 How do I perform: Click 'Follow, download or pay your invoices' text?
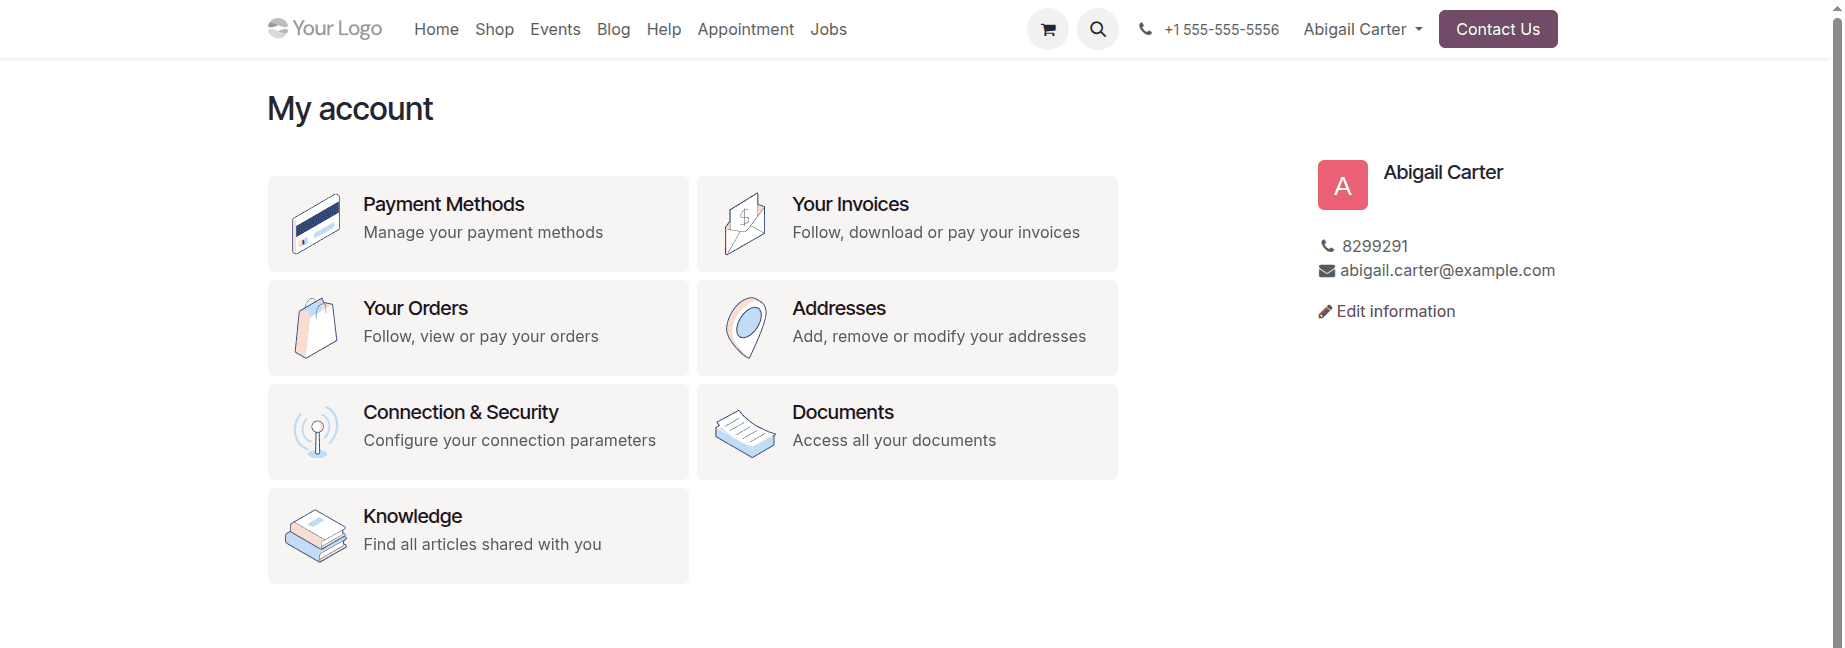pos(936,232)
